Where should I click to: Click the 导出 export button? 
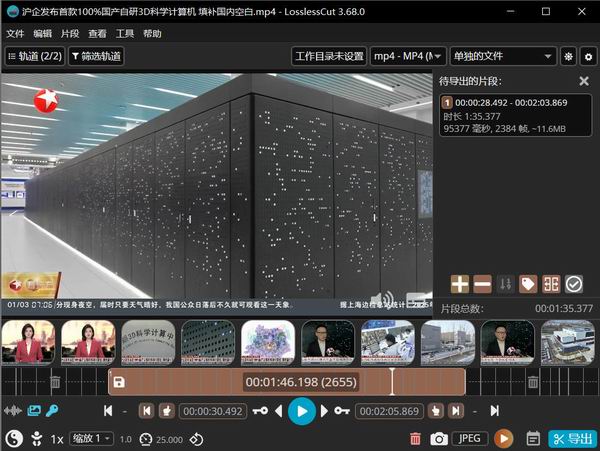572,438
